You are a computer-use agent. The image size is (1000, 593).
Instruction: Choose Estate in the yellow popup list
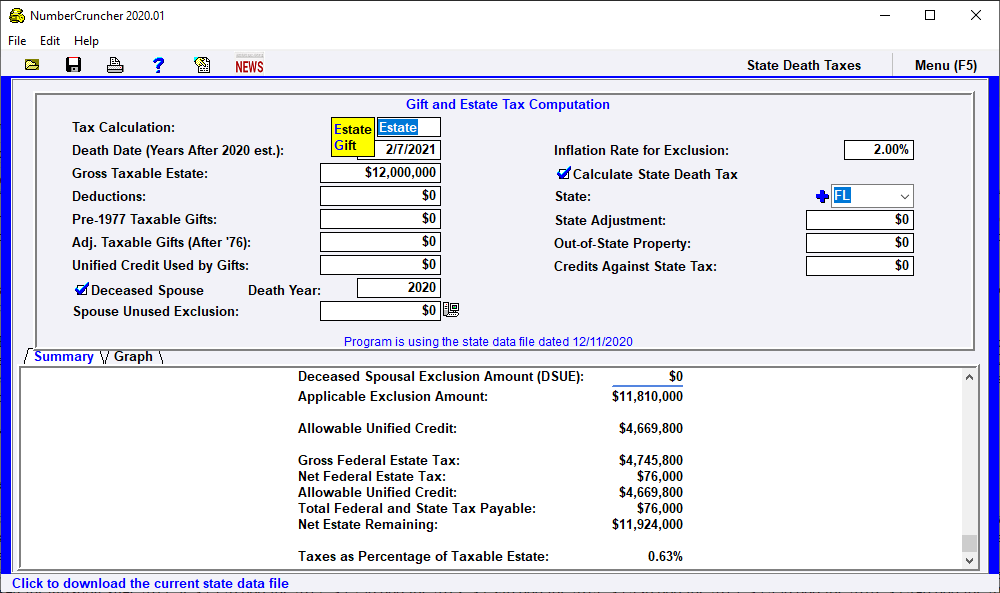[x=353, y=129]
